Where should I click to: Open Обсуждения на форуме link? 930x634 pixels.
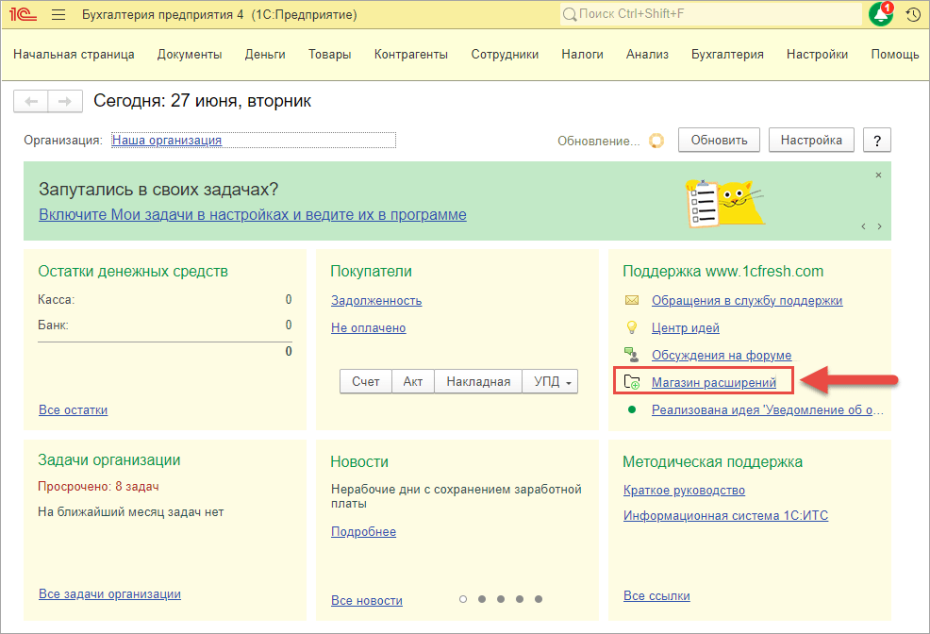(722, 355)
